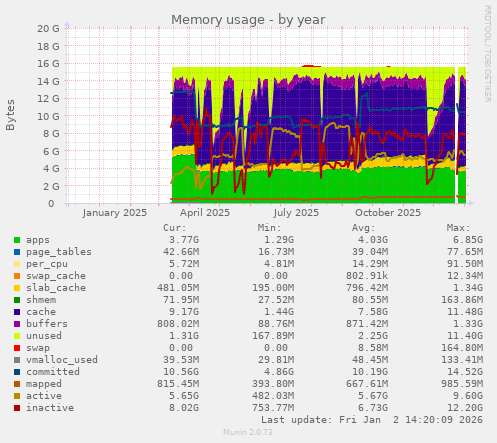Click the 'April 2025' x-axis label
497x443 pixels.
point(205,213)
